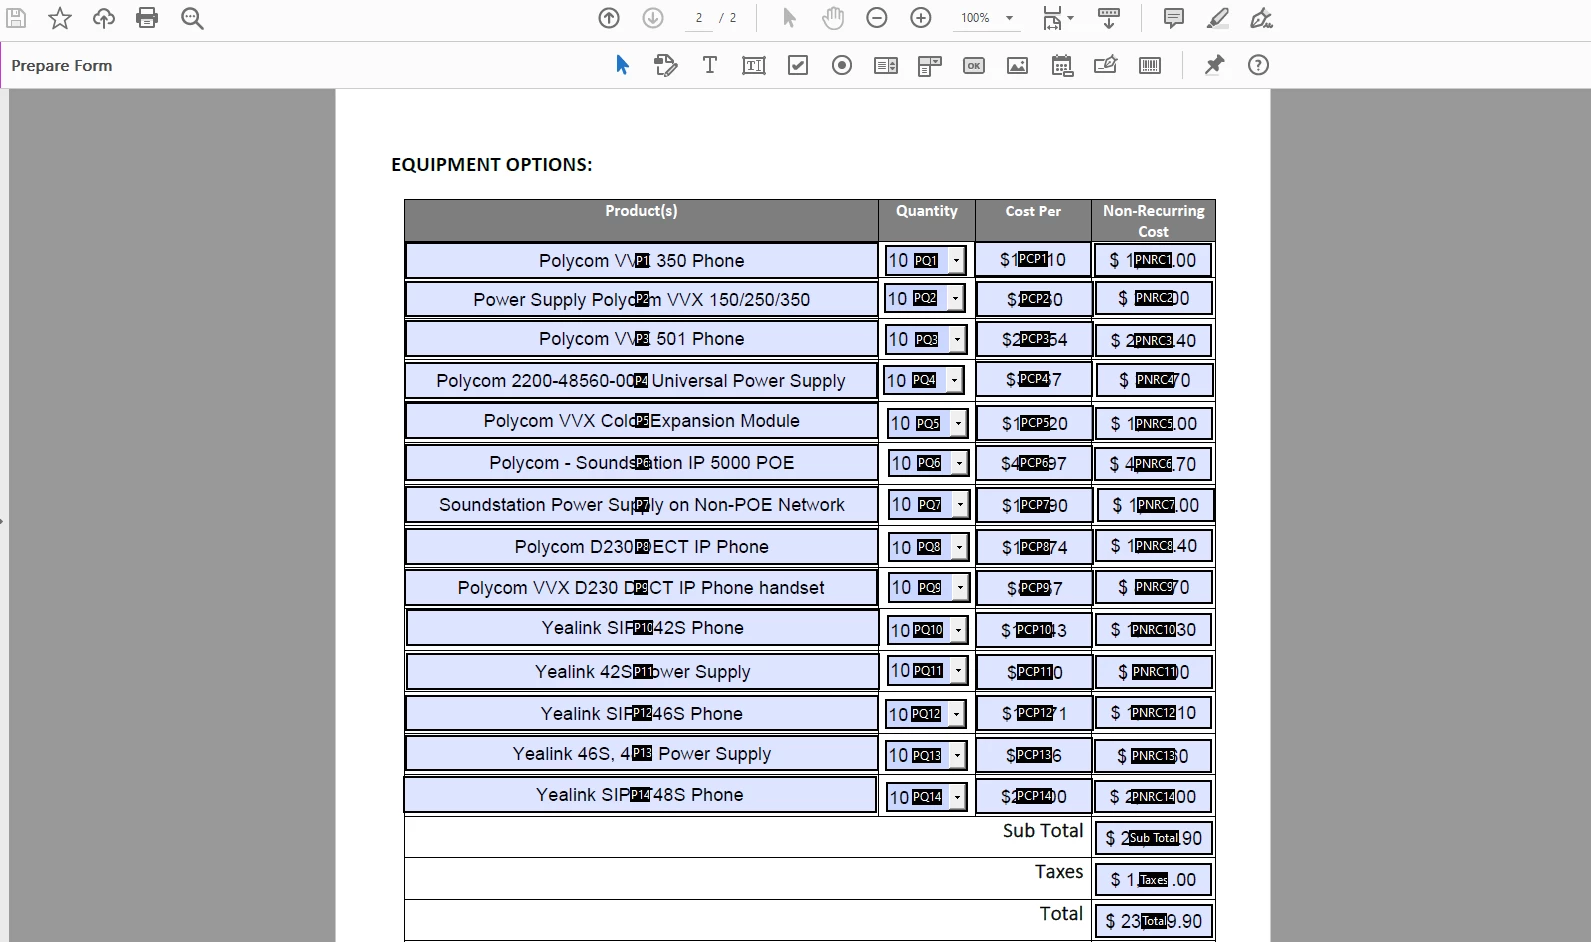The width and height of the screenshot is (1591, 942).
Task: Expand PQ7 quantity dropdown arrow
Action: click(960, 504)
